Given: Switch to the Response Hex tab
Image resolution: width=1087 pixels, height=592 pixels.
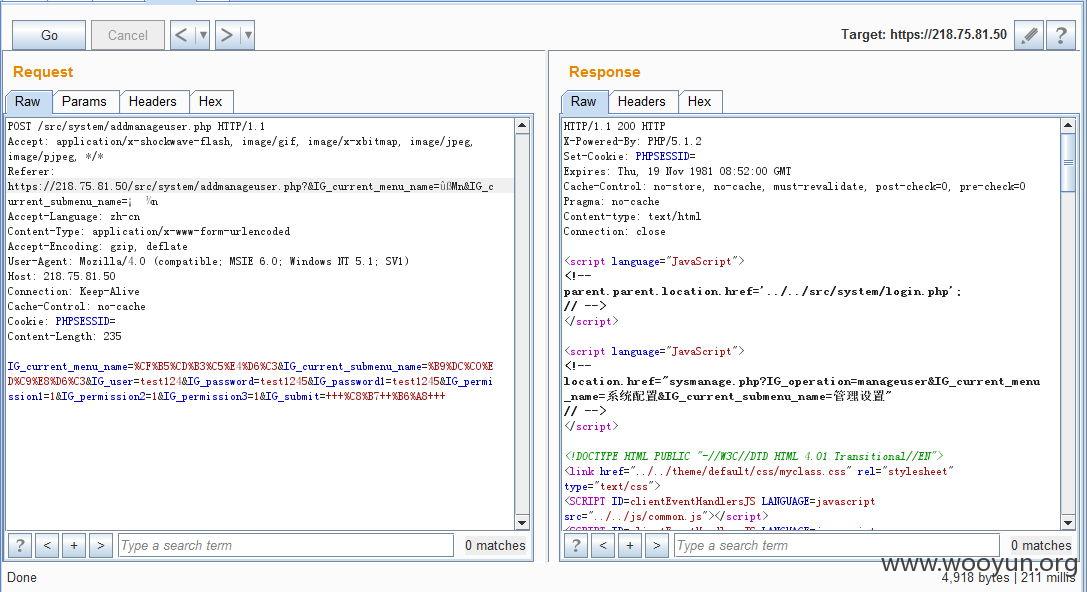Looking at the screenshot, I should point(699,101).
